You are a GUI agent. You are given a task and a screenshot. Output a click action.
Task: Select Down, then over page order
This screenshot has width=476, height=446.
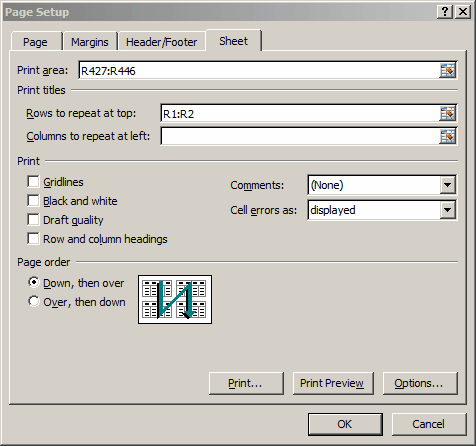34,283
